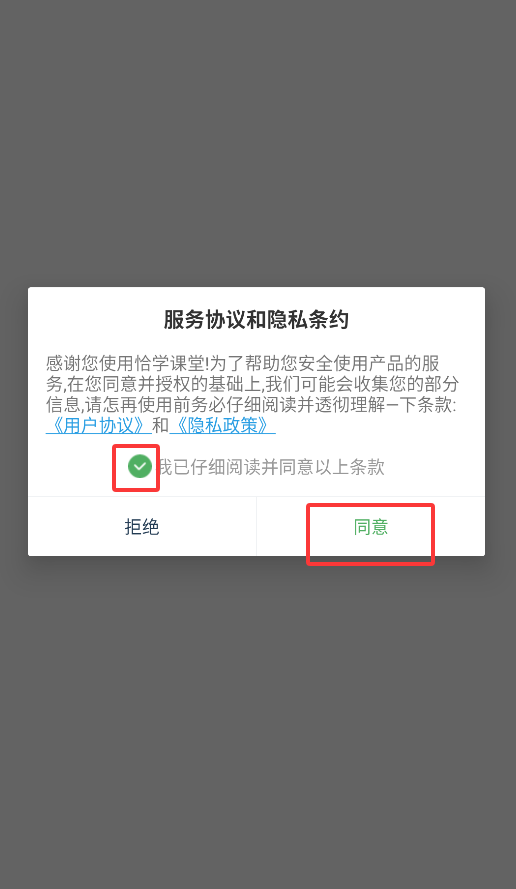This screenshot has height=889, width=516.
Task: Select the 我已仔细阅读并同意以上条款 label text
Action: point(270,467)
